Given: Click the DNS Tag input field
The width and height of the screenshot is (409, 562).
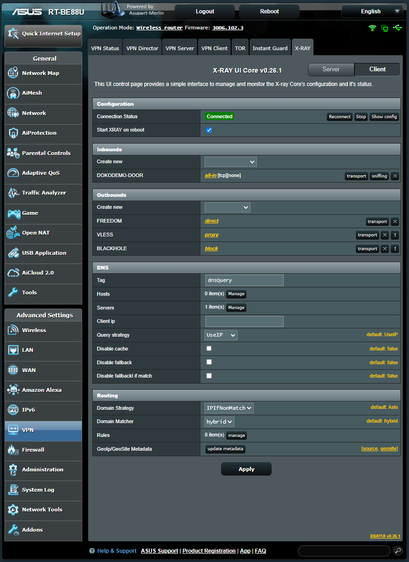Looking at the screenshot, I should pyautogui.click(x=244, y=280).
